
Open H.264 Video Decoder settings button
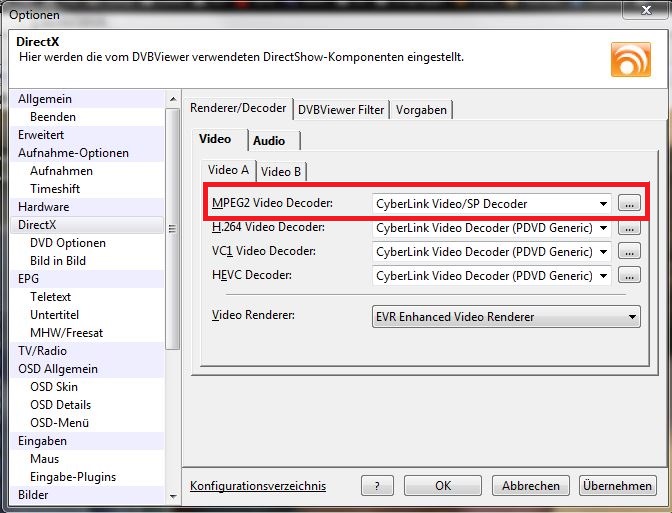tap(629, 228)
